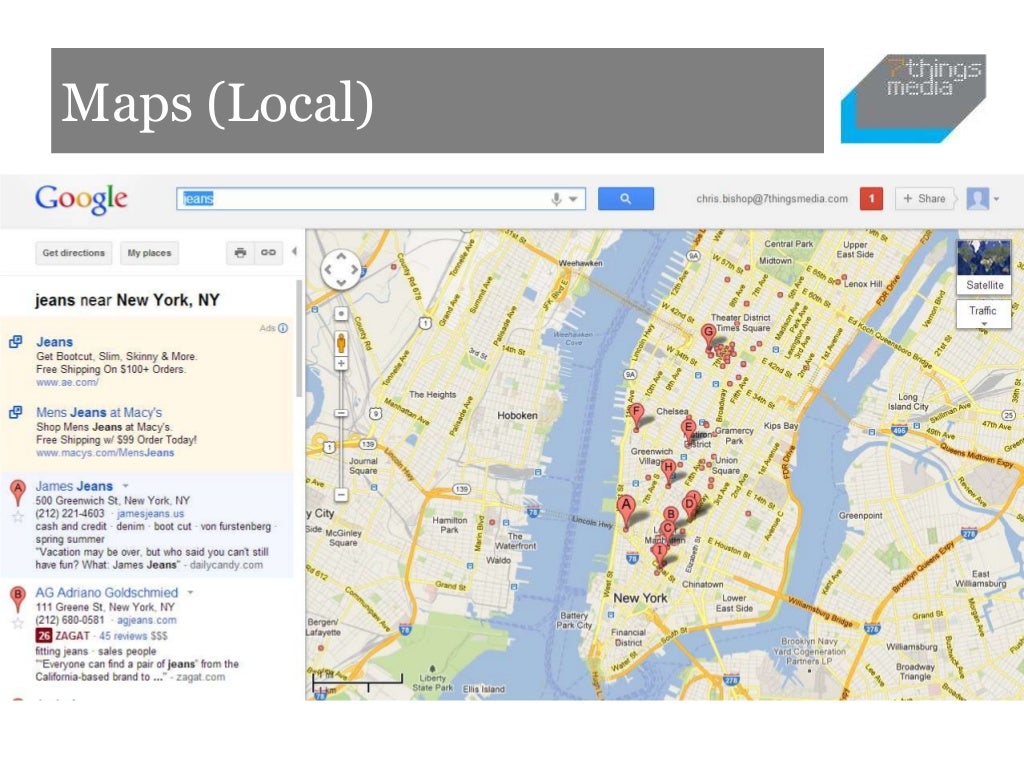Focus the search field containing jeans
The width and height of the screenshot is (1024, 768).
380,199
